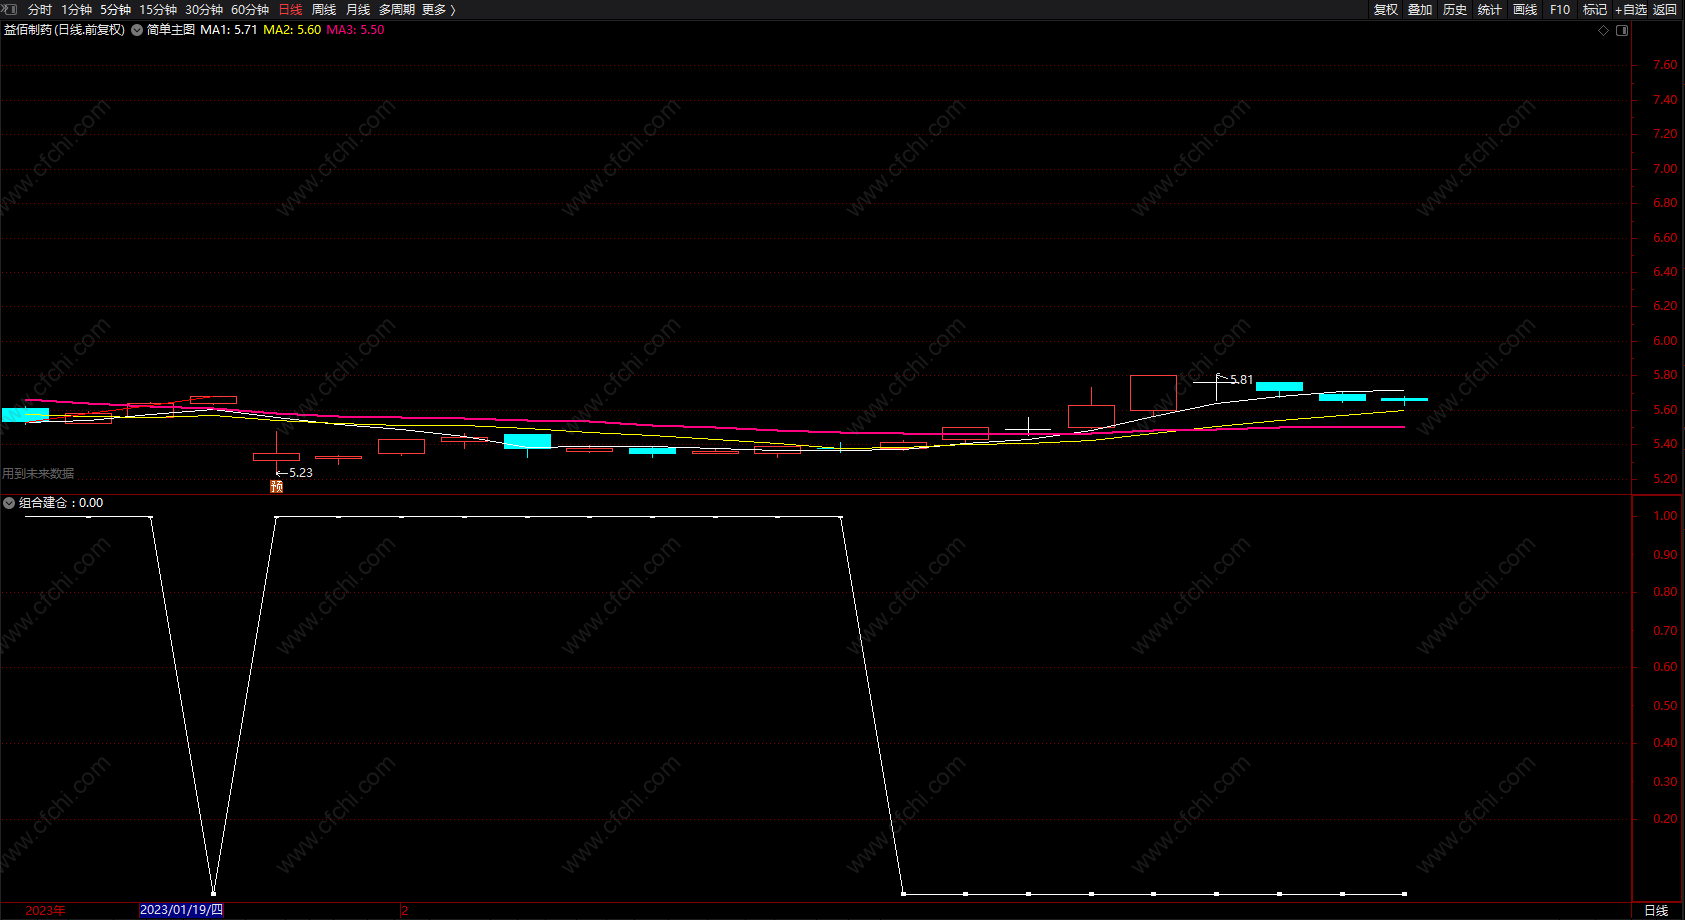Click the 5.81 high price label
Screen dimensions: 1685x920
coord(1241,380)
